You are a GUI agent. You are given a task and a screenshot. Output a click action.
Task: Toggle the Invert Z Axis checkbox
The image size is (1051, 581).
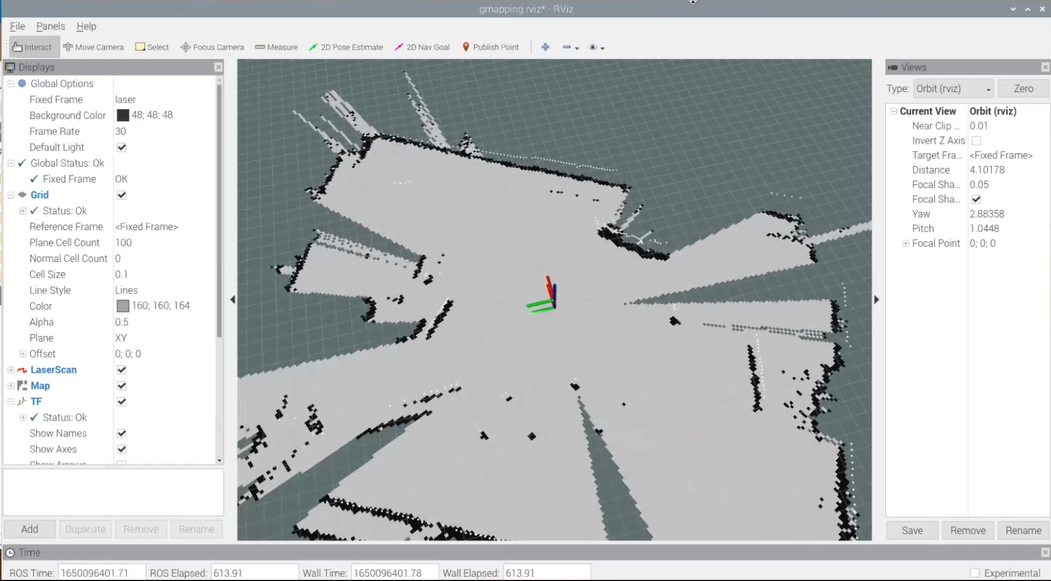pyautogui.click(x=976, y=141)
